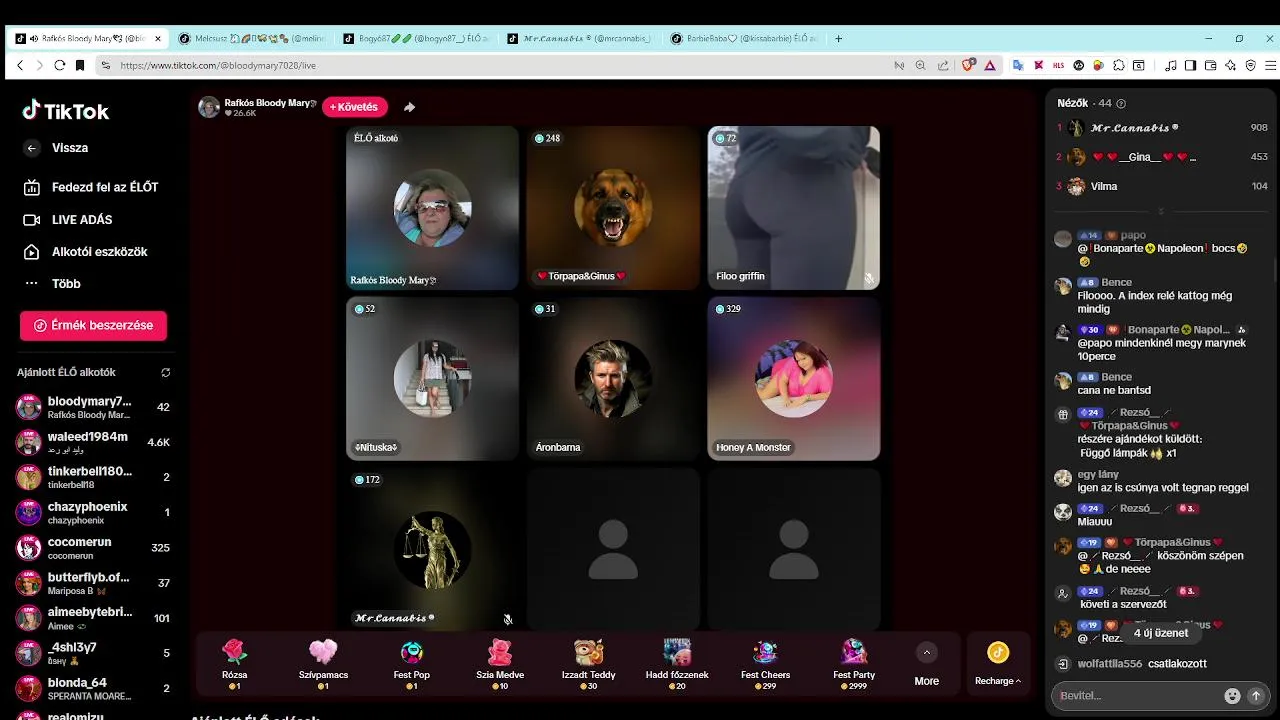
Task: Open music note playlist icon
Action: pos(1171,65)
